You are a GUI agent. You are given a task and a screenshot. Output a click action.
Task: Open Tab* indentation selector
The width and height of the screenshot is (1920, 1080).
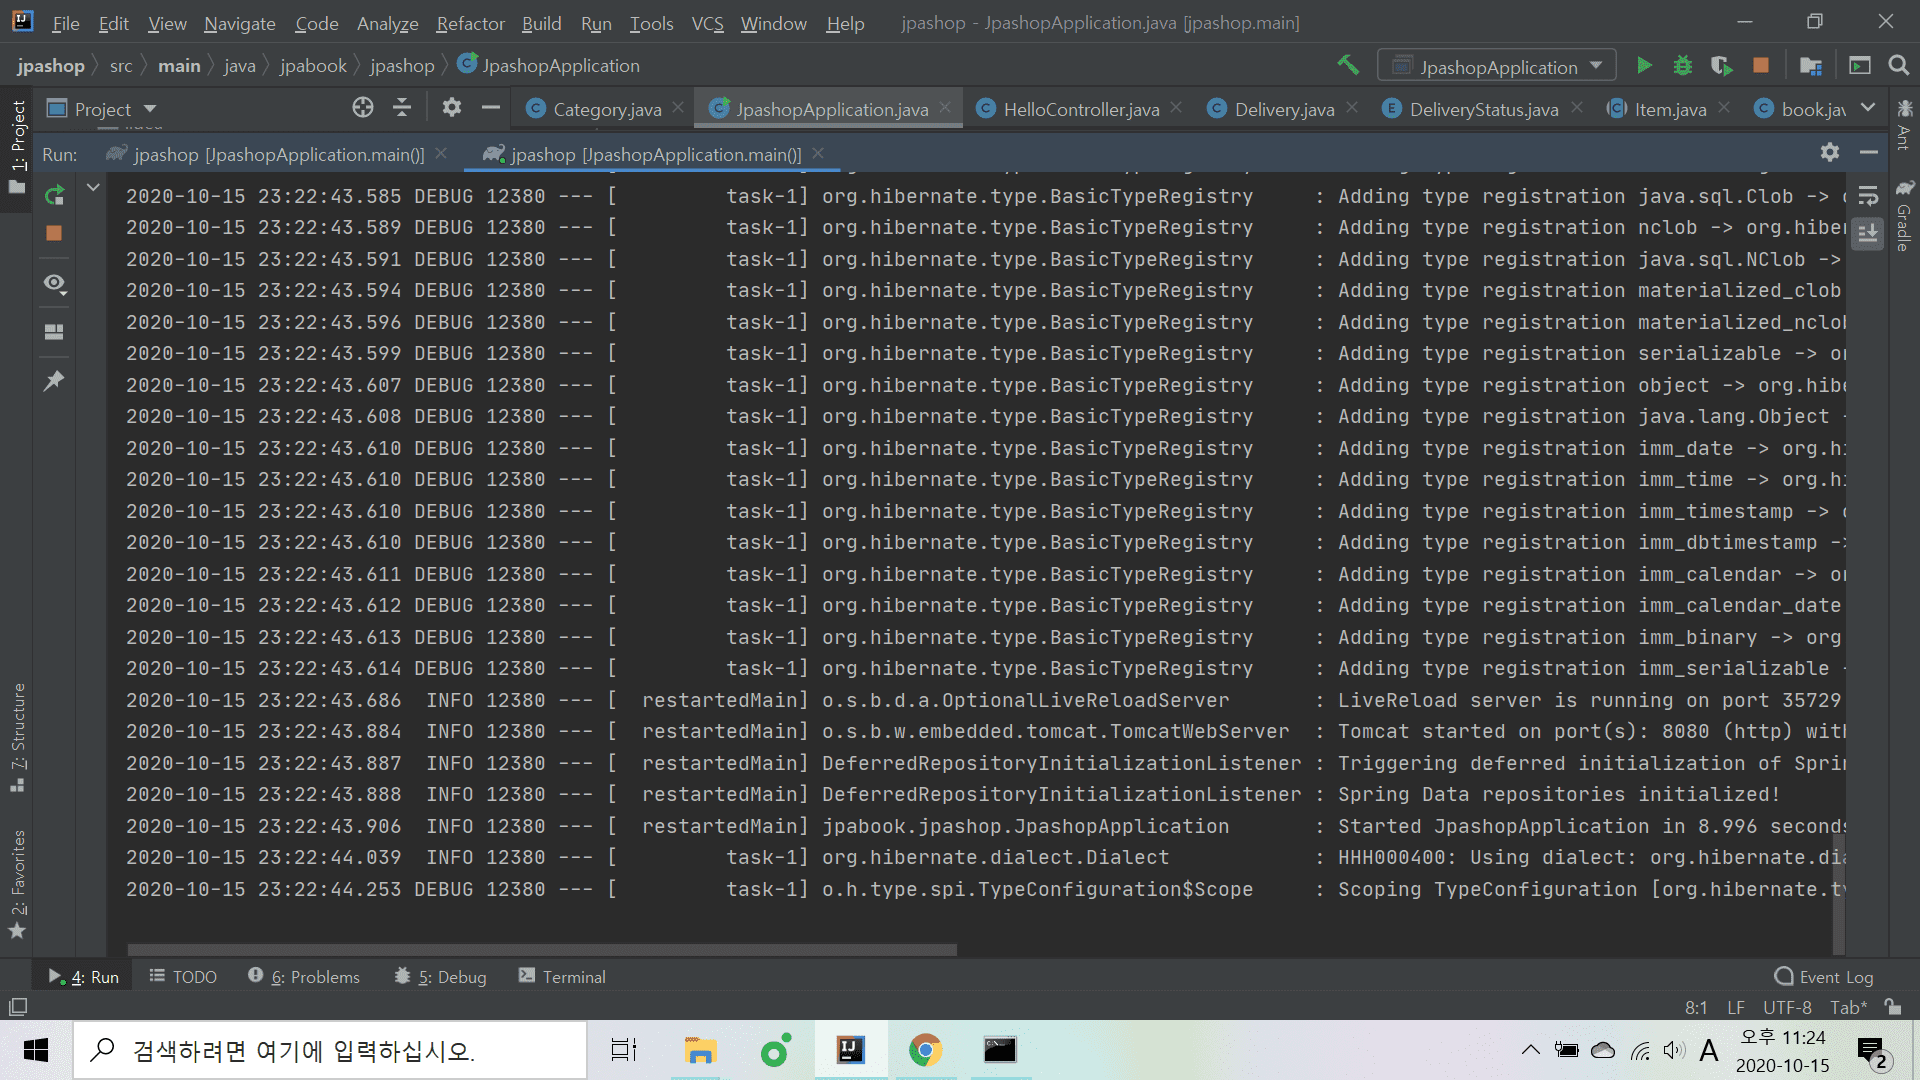point(1848,1007)
